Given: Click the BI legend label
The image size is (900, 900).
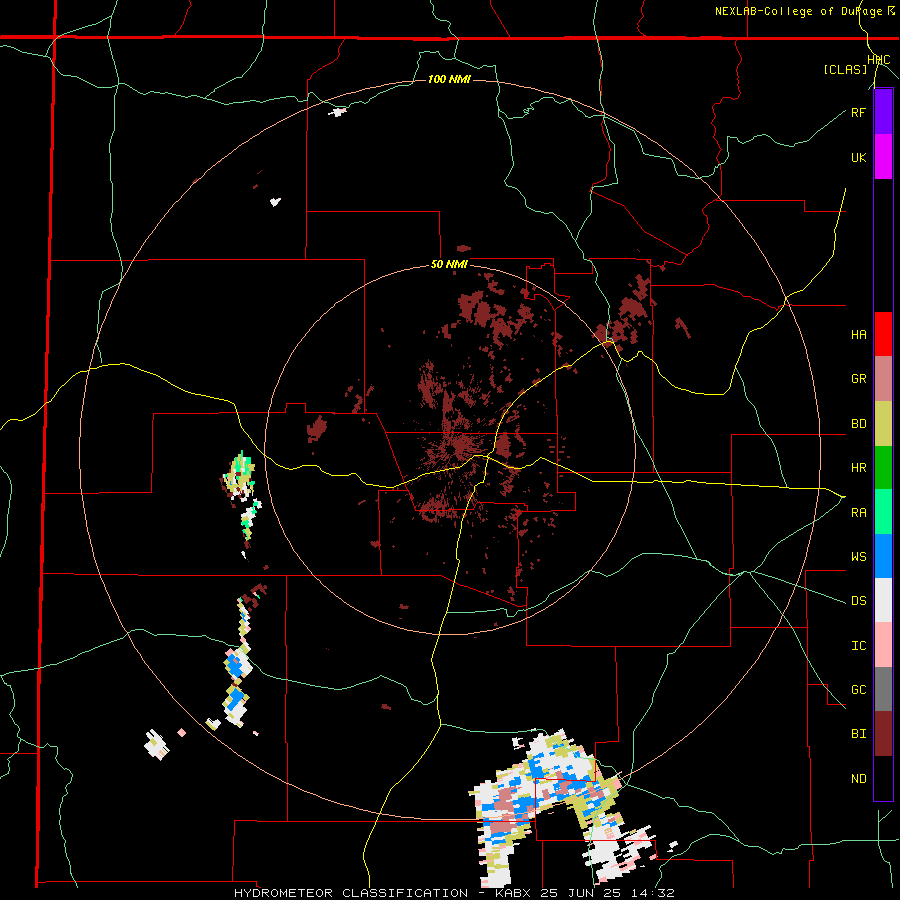Looking at the screenshot, I should point(858,734).
